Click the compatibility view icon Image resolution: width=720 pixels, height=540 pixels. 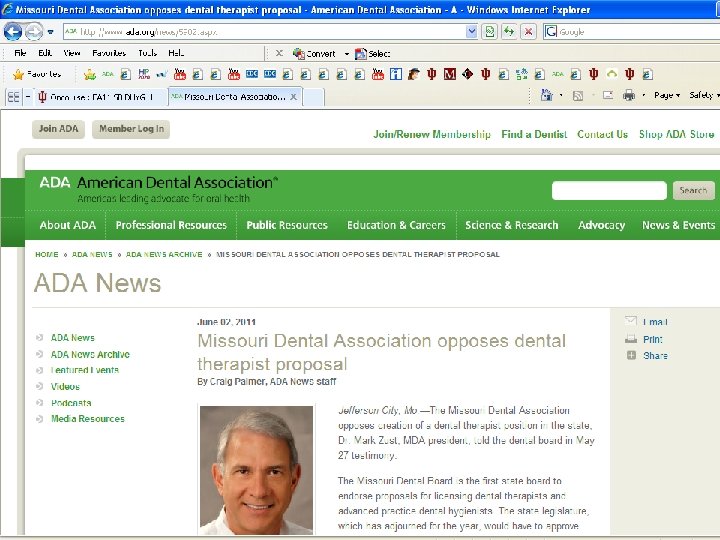click(490, 32)
